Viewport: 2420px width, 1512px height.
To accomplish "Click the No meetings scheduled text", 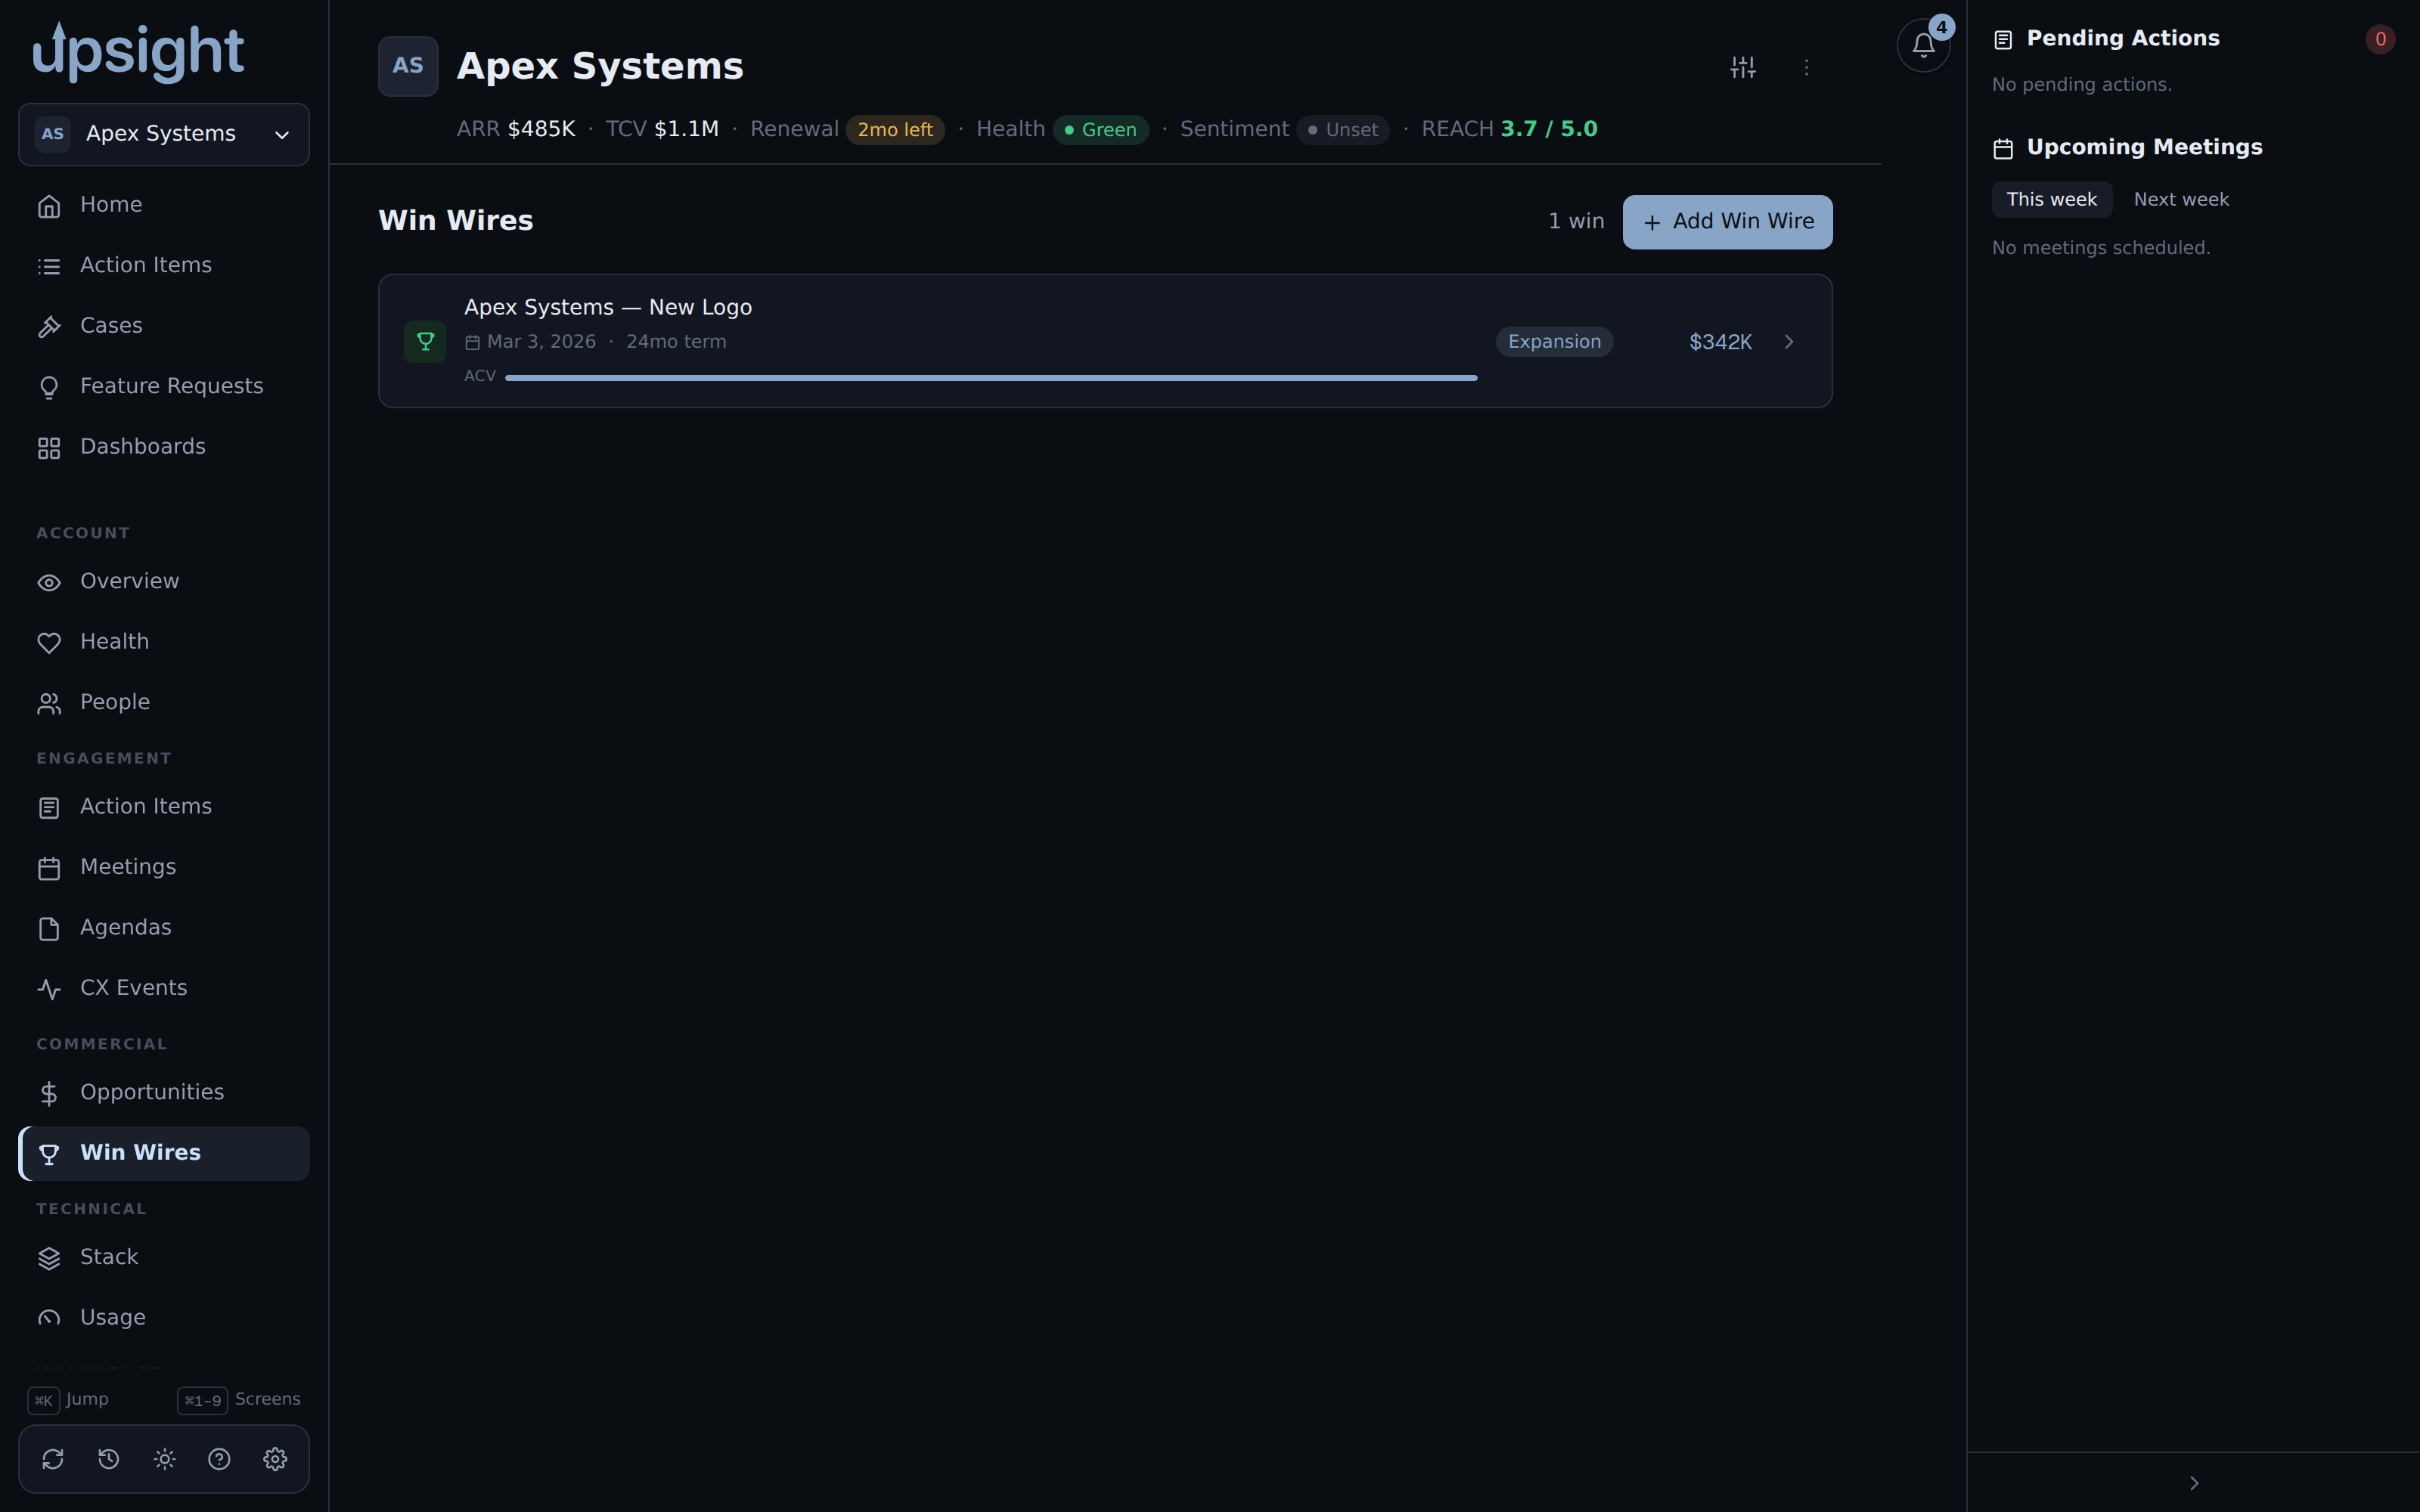I will coord(2101,248).
